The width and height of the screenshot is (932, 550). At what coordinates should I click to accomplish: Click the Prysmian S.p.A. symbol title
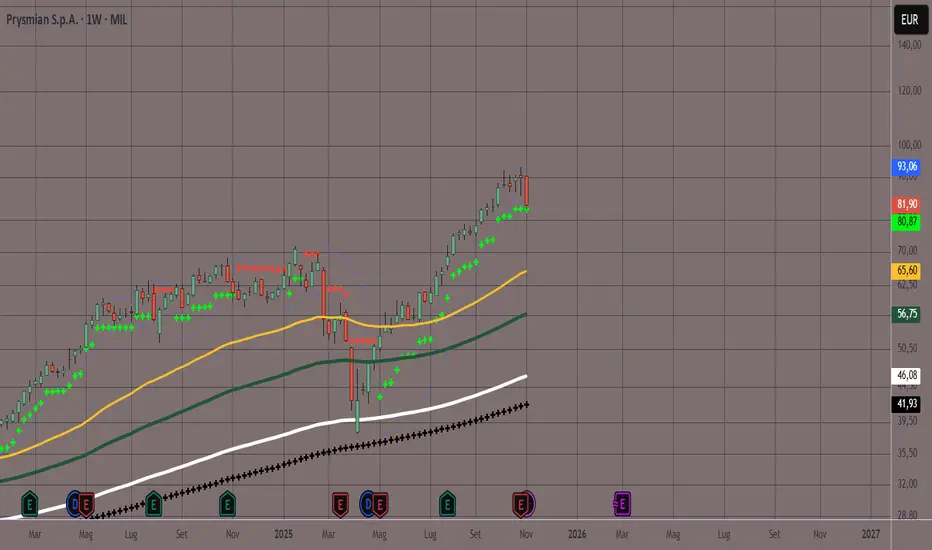42,20
